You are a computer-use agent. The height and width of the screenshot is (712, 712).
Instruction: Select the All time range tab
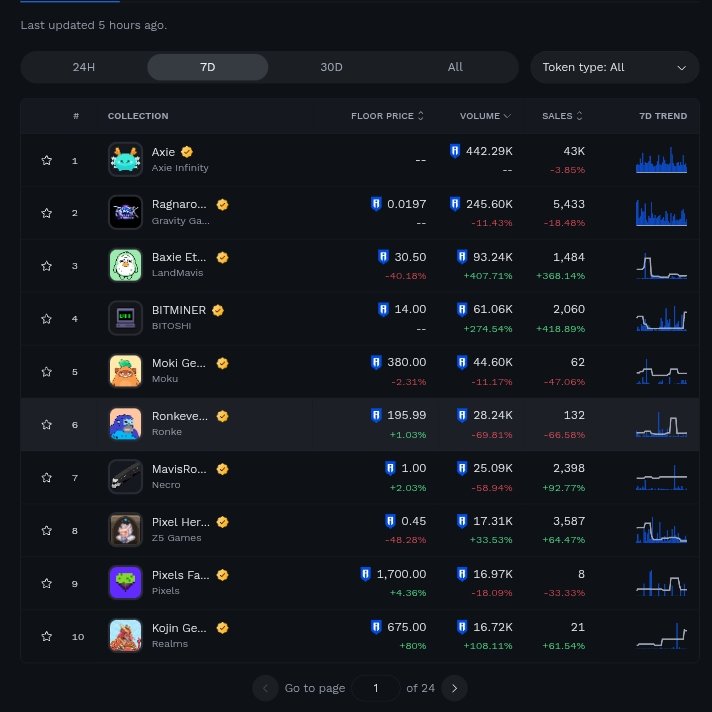(x=455, y=67)
